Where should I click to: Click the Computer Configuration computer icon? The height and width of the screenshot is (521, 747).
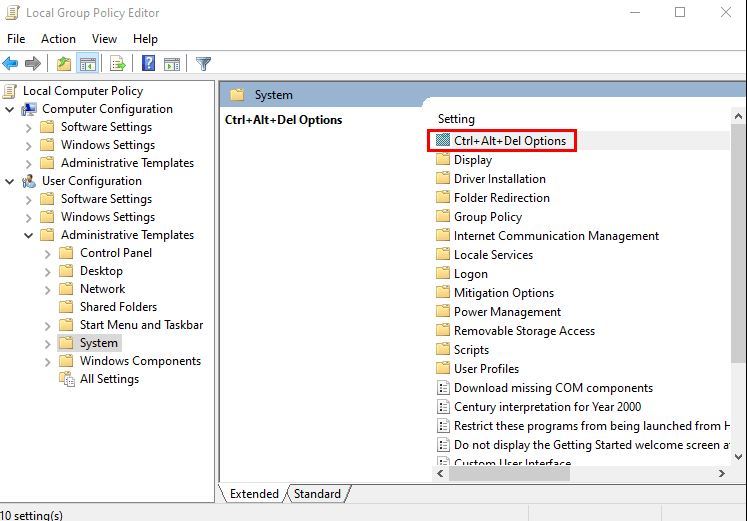(29, 109)
